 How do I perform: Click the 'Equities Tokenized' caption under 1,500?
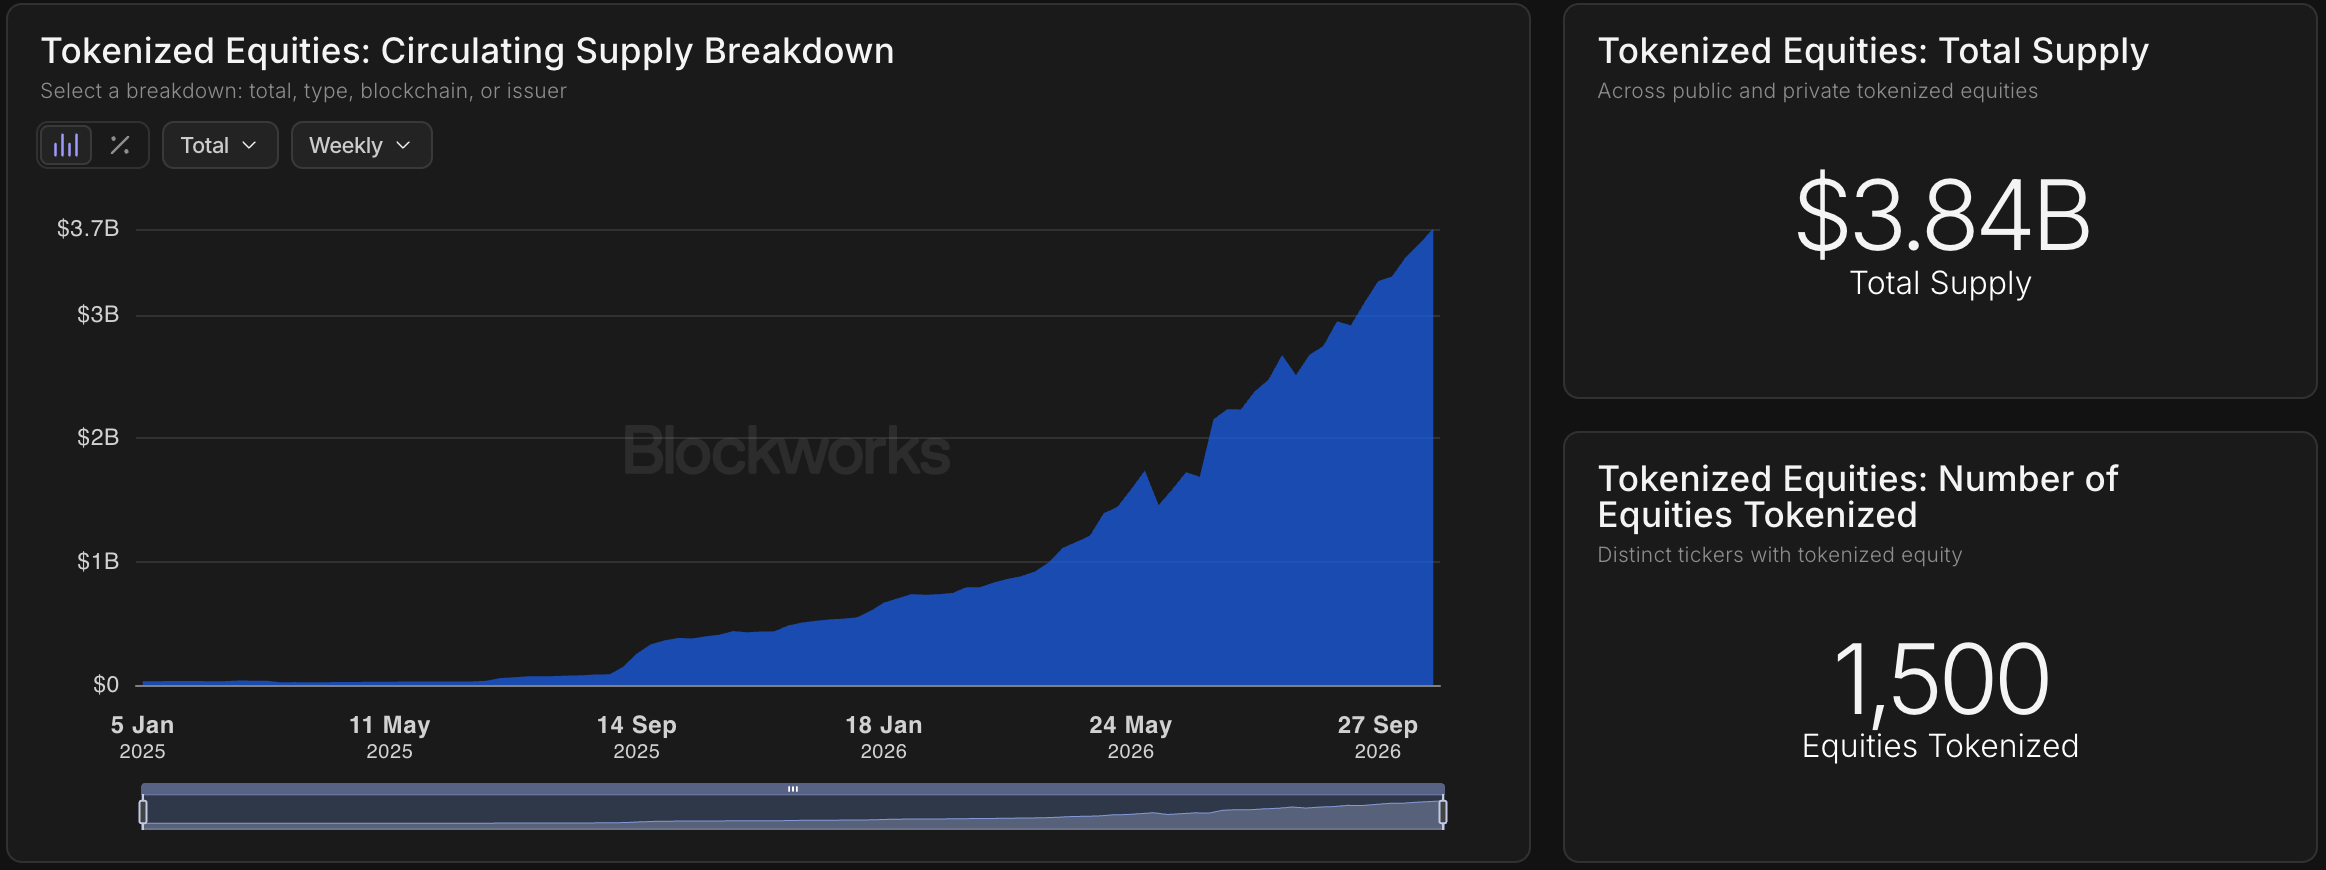1940,746
